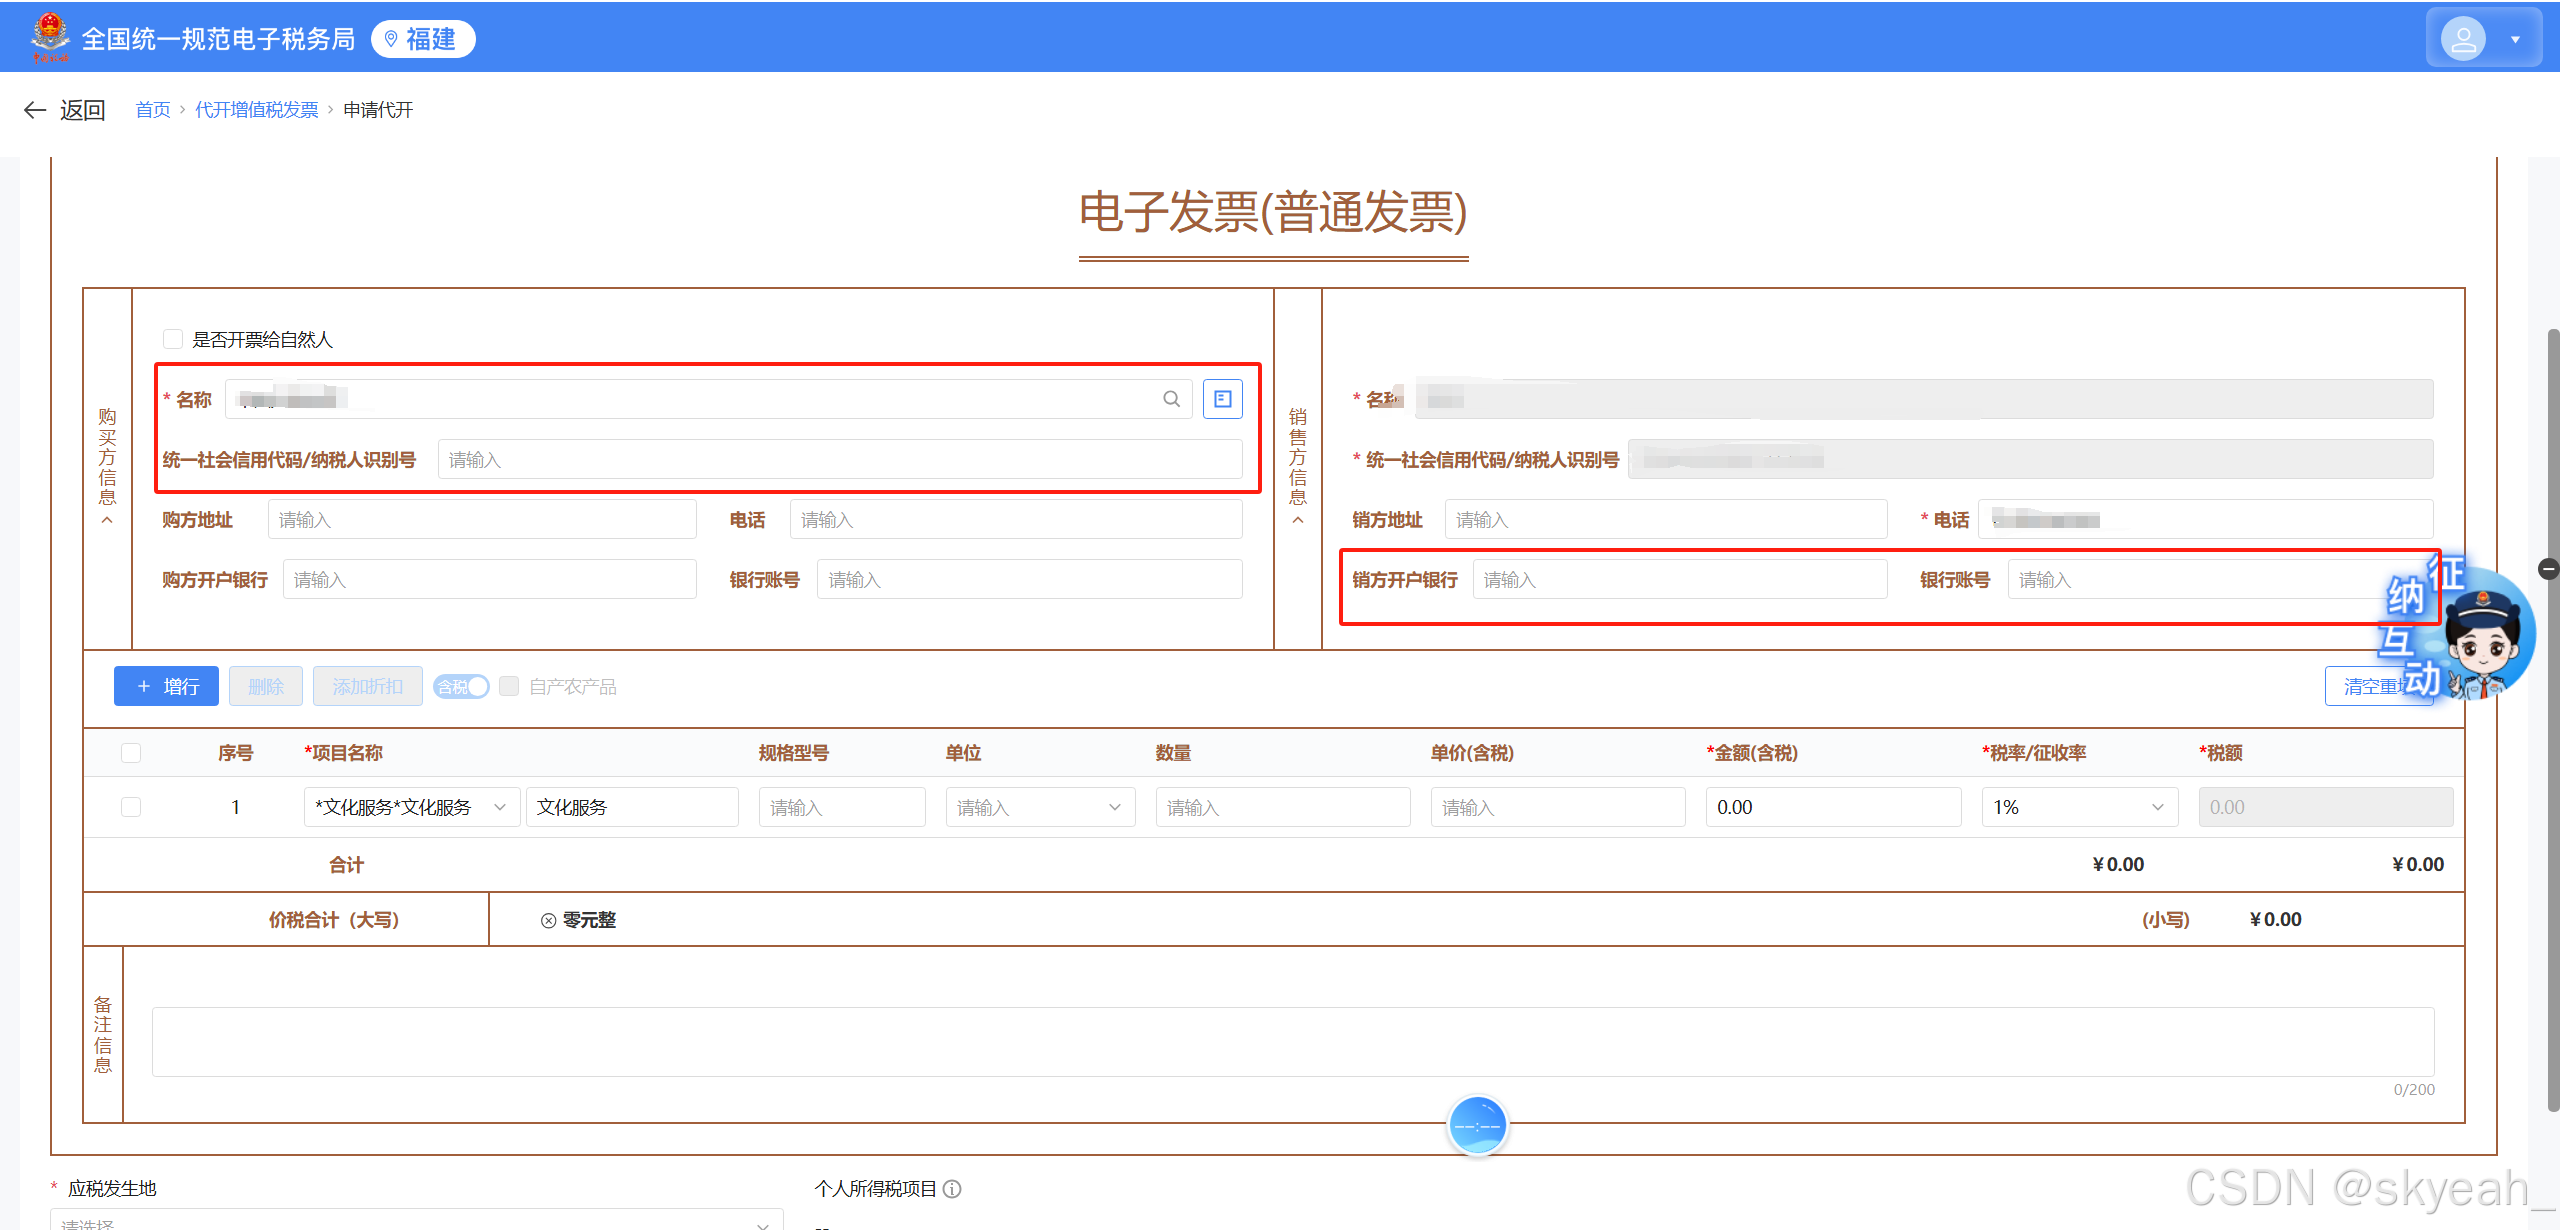Click the 福建 location badge in header

click(422, 39)
